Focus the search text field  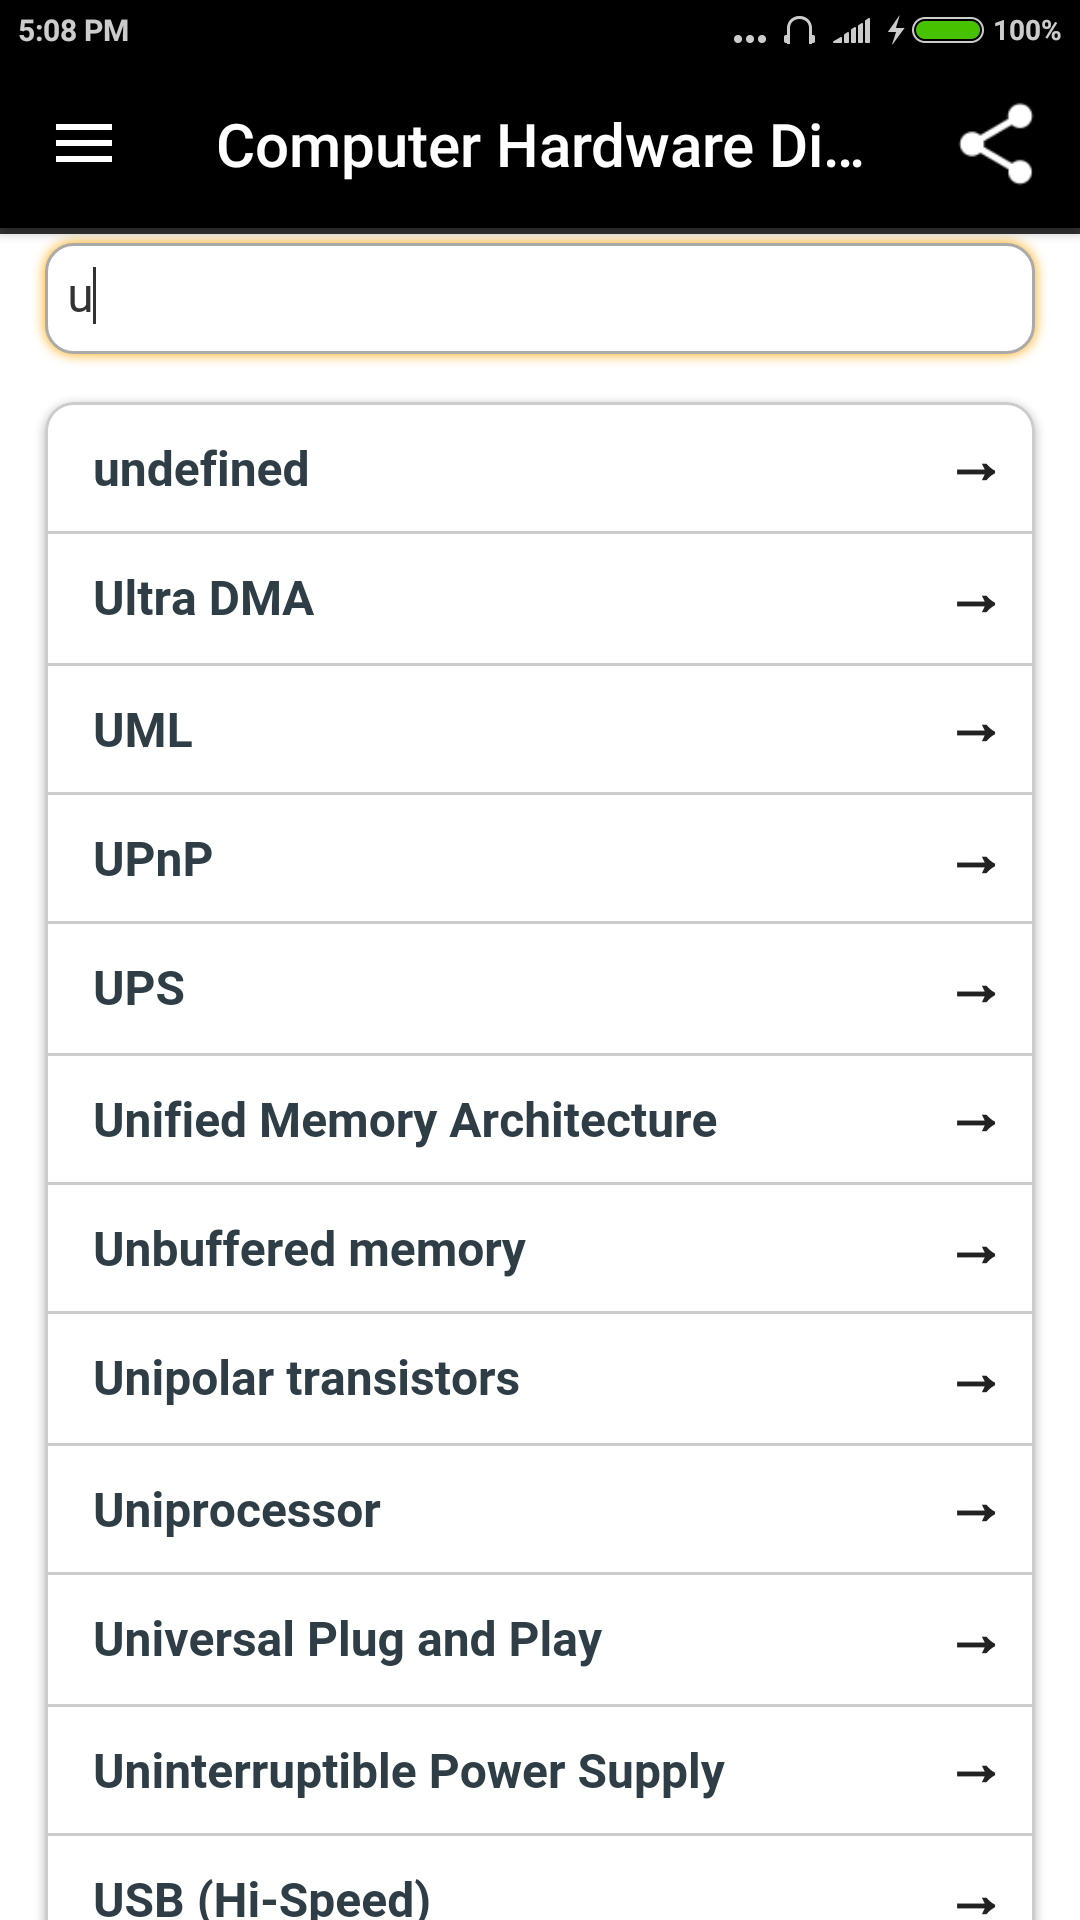pyautogui.click(x=540, y=299)
